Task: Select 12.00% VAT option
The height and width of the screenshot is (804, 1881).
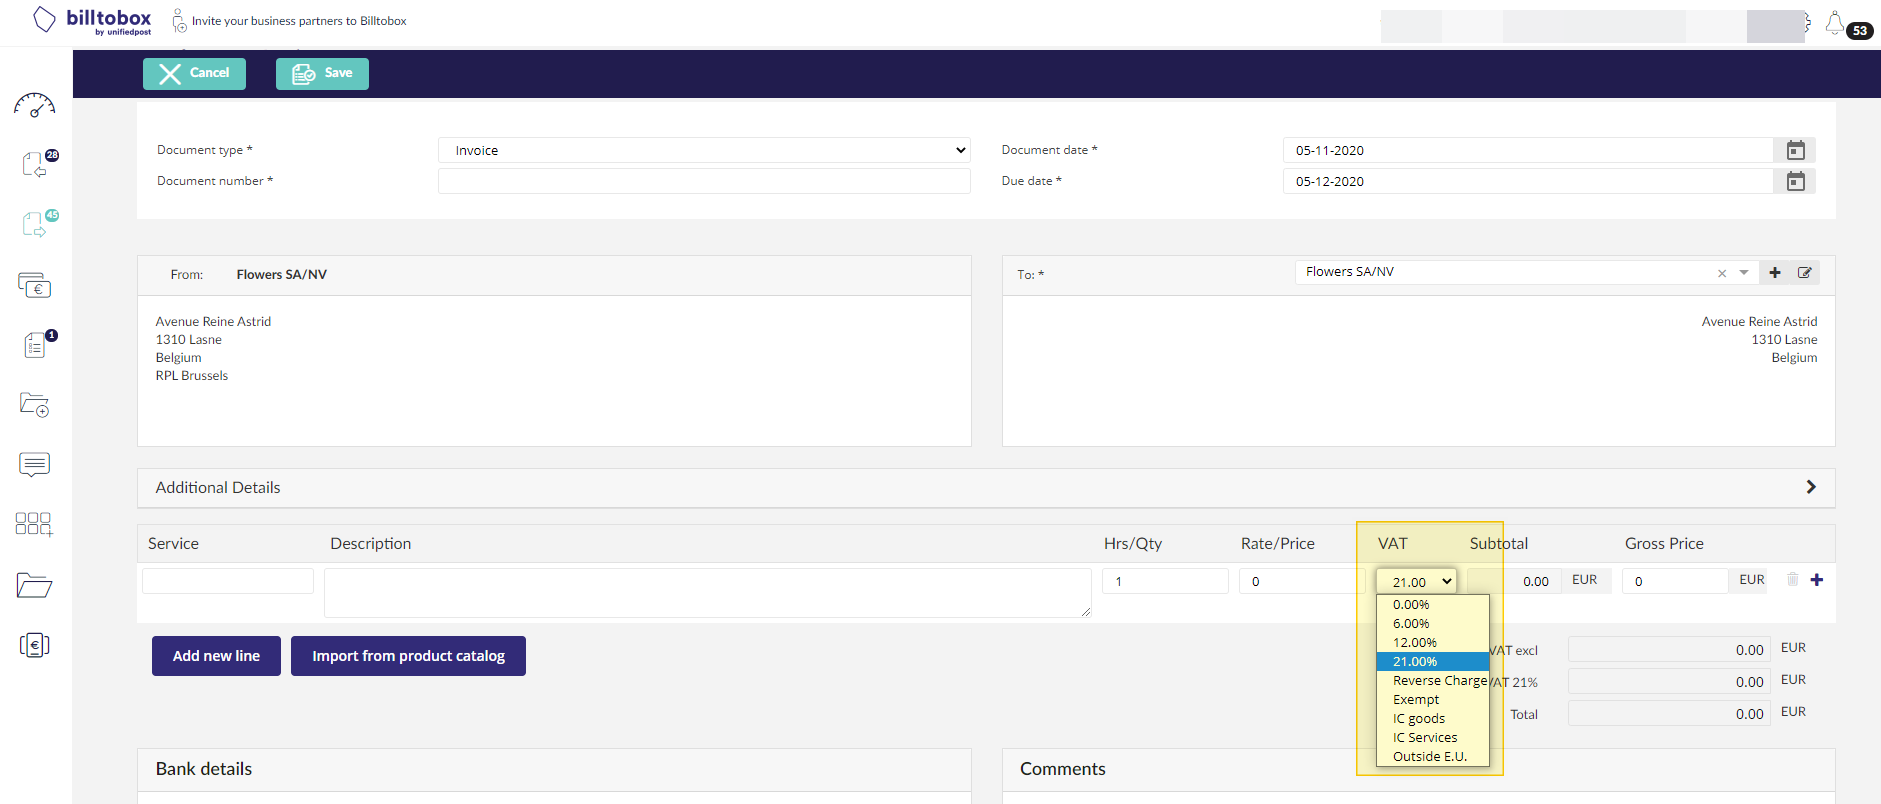Action: tap(1433, 643)
